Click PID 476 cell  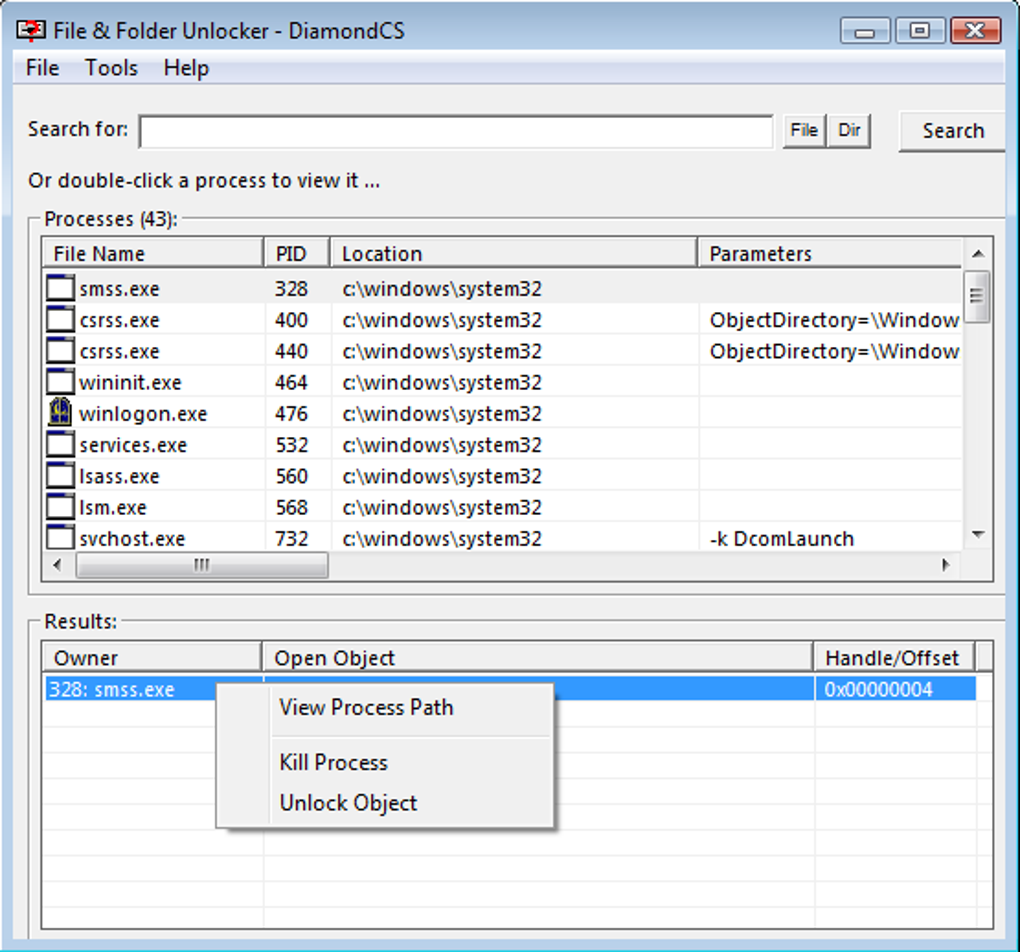[291, 413]
